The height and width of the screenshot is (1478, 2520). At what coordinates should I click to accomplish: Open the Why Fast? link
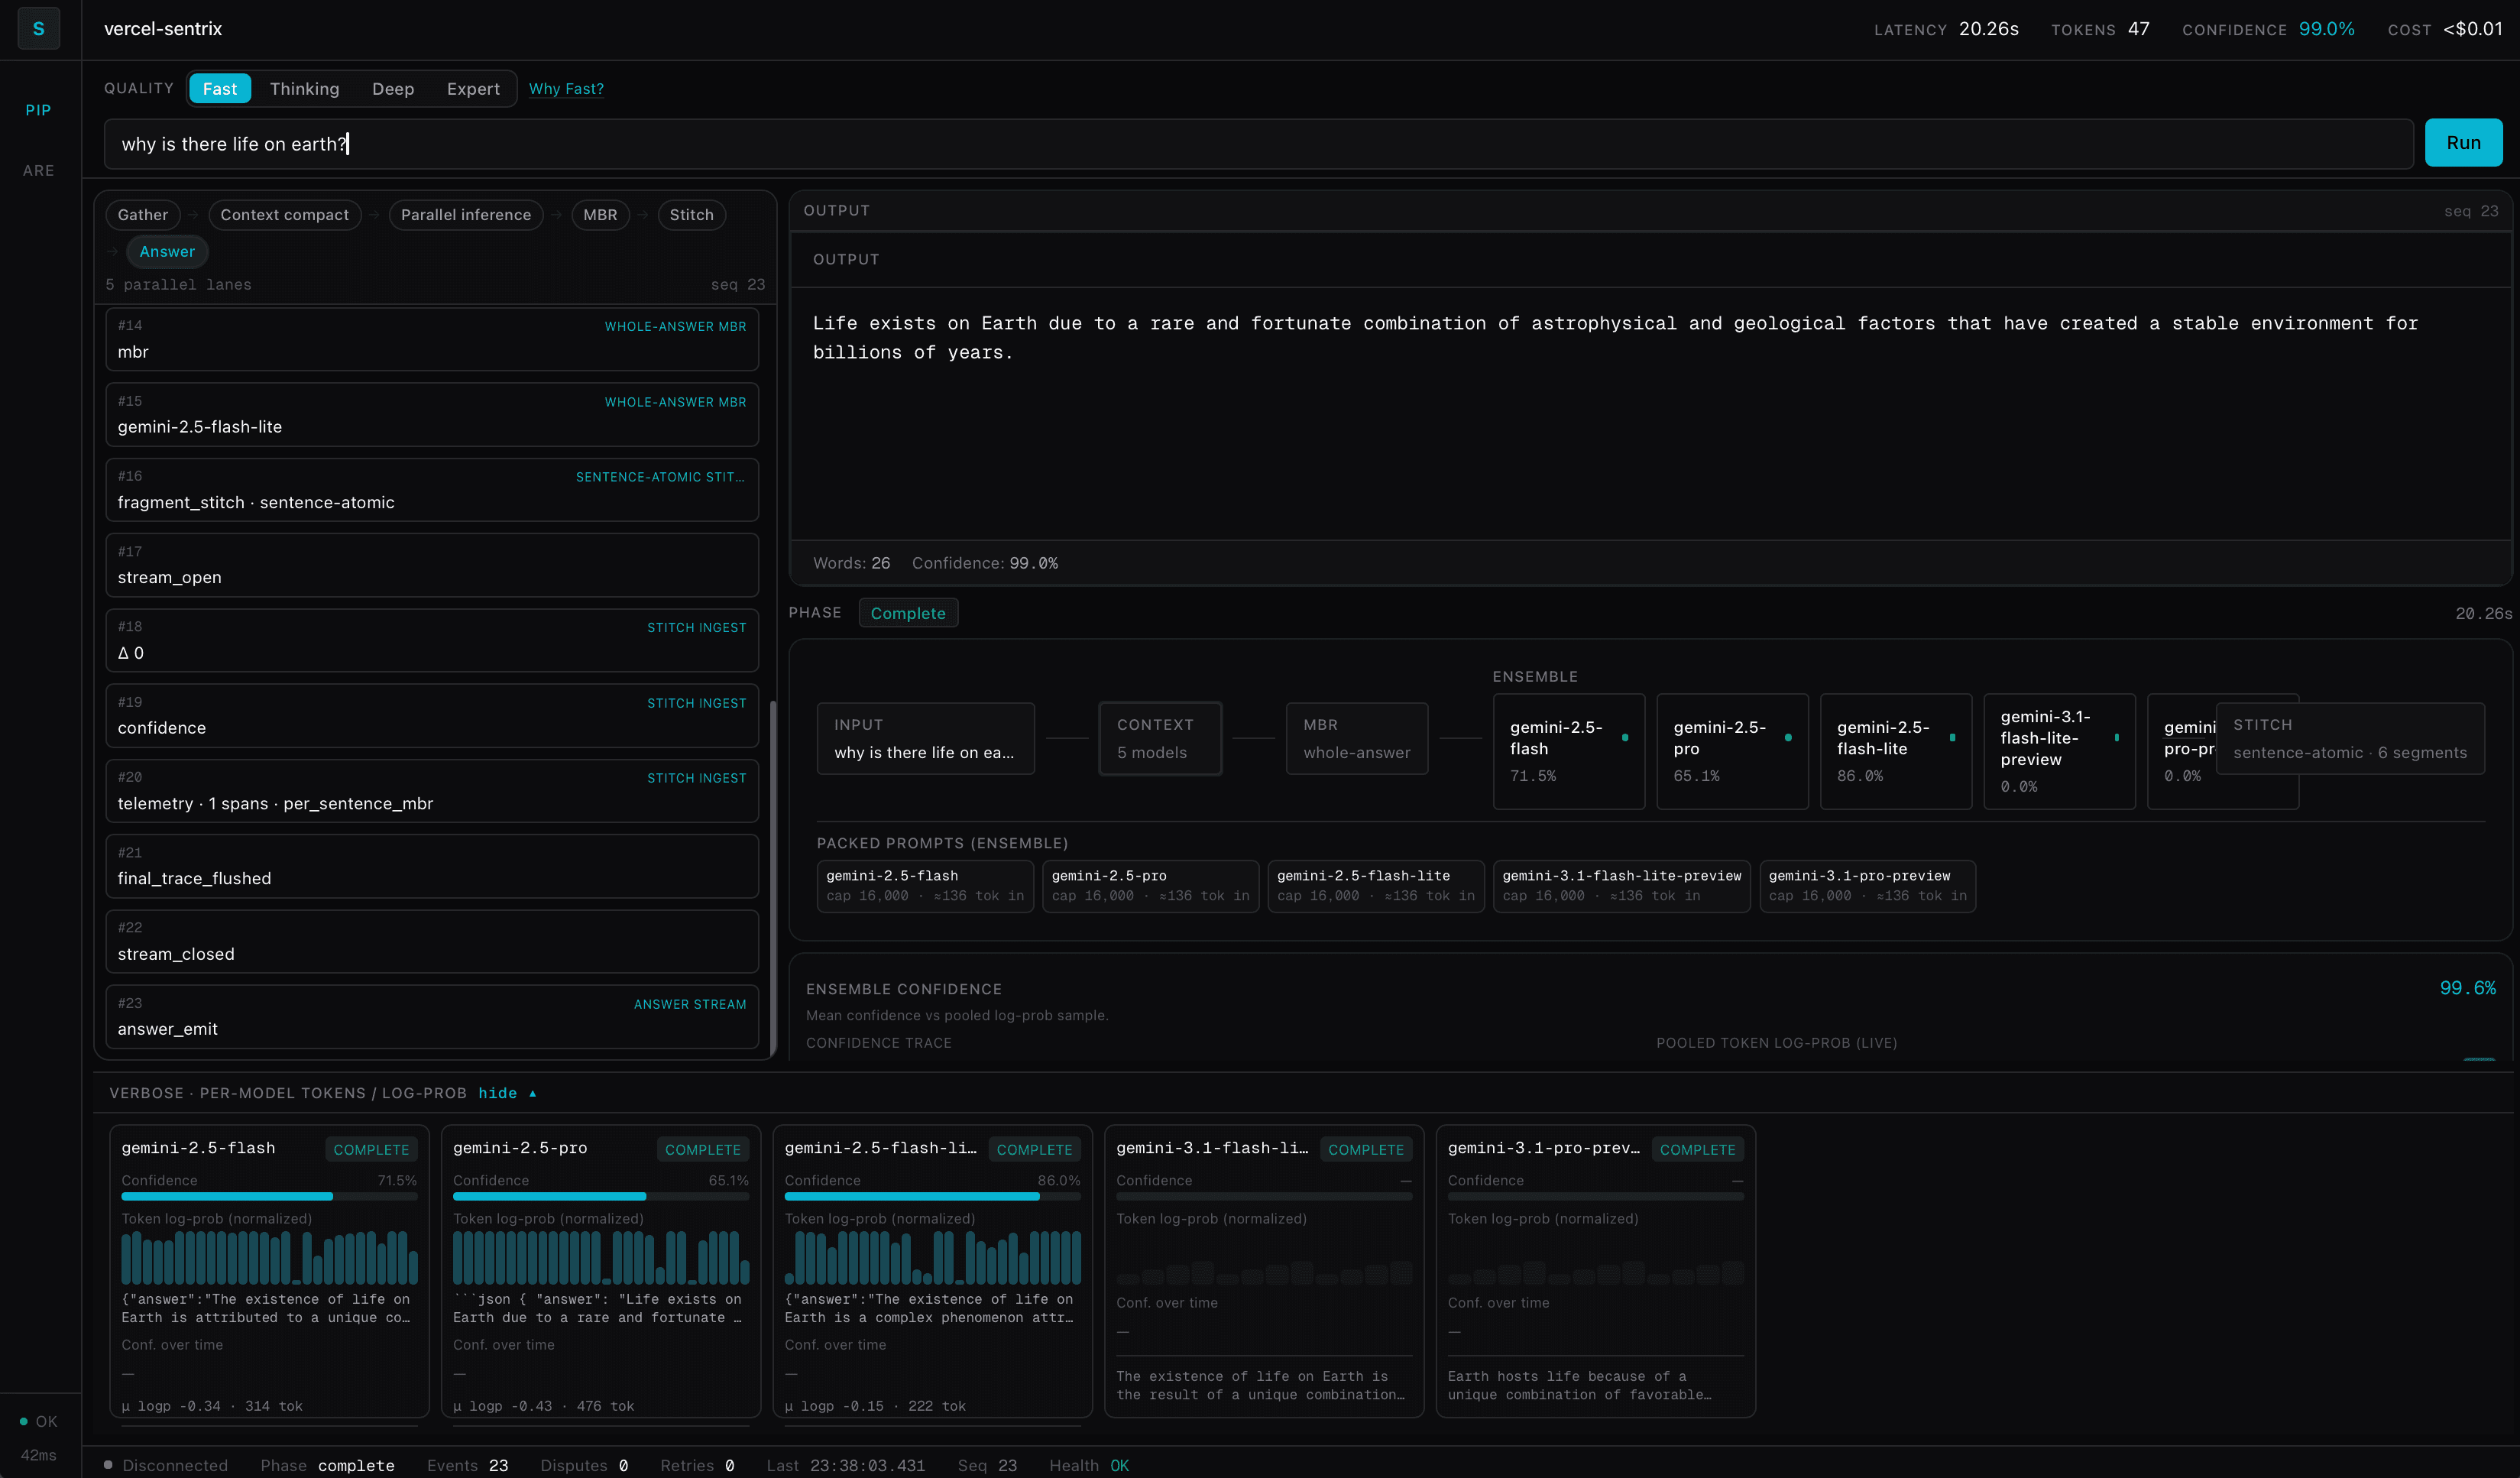(566, 89)
